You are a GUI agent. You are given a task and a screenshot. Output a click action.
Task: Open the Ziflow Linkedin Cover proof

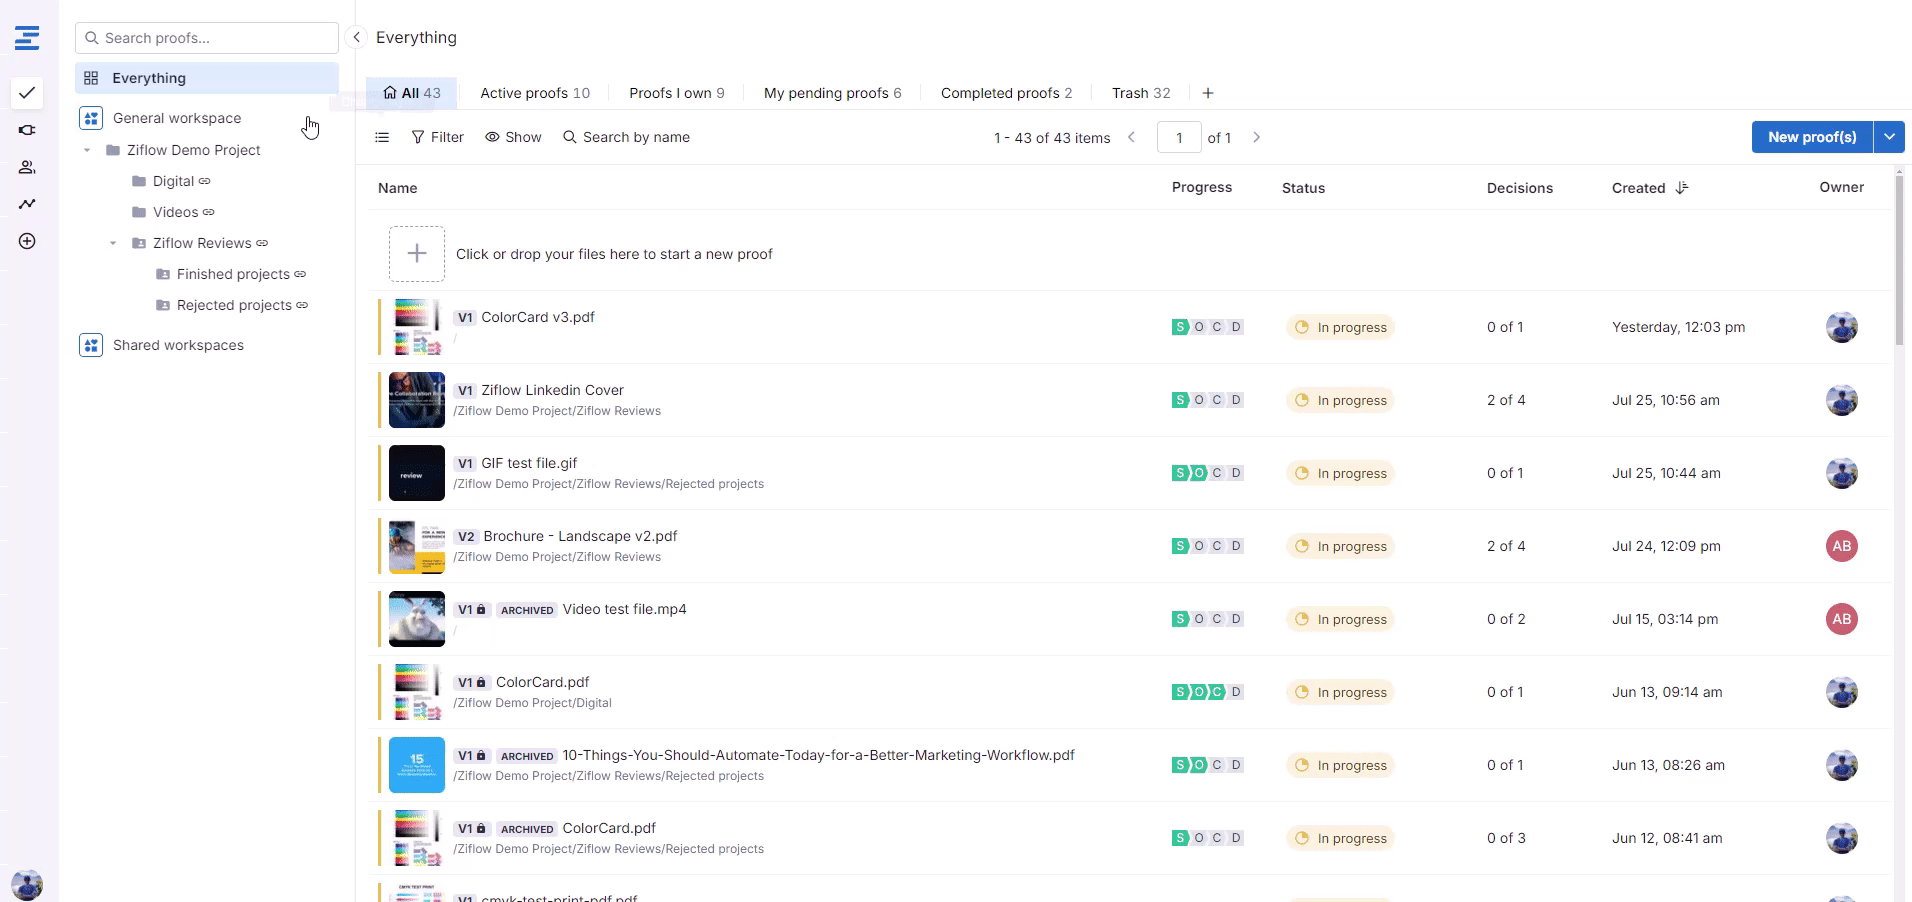tap(552, 390)
